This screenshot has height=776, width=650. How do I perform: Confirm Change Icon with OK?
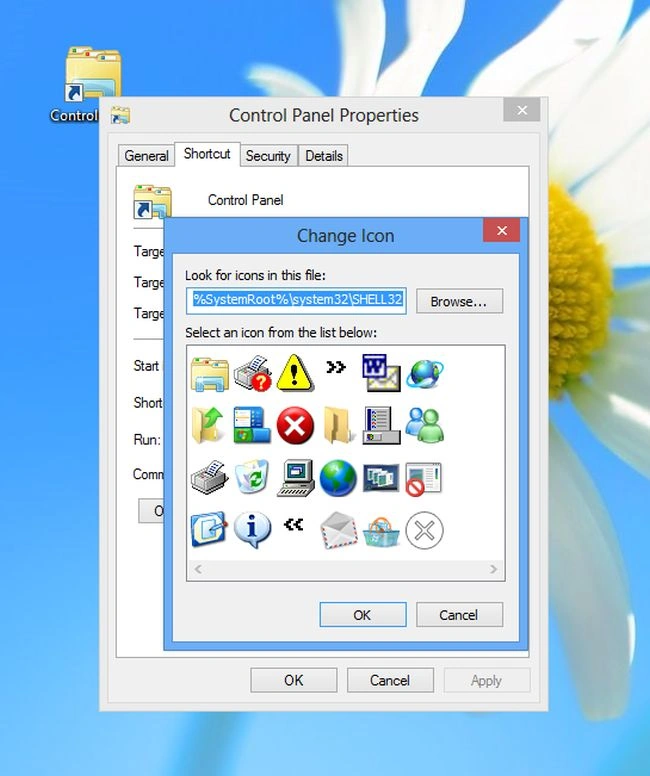click(363, 615)
